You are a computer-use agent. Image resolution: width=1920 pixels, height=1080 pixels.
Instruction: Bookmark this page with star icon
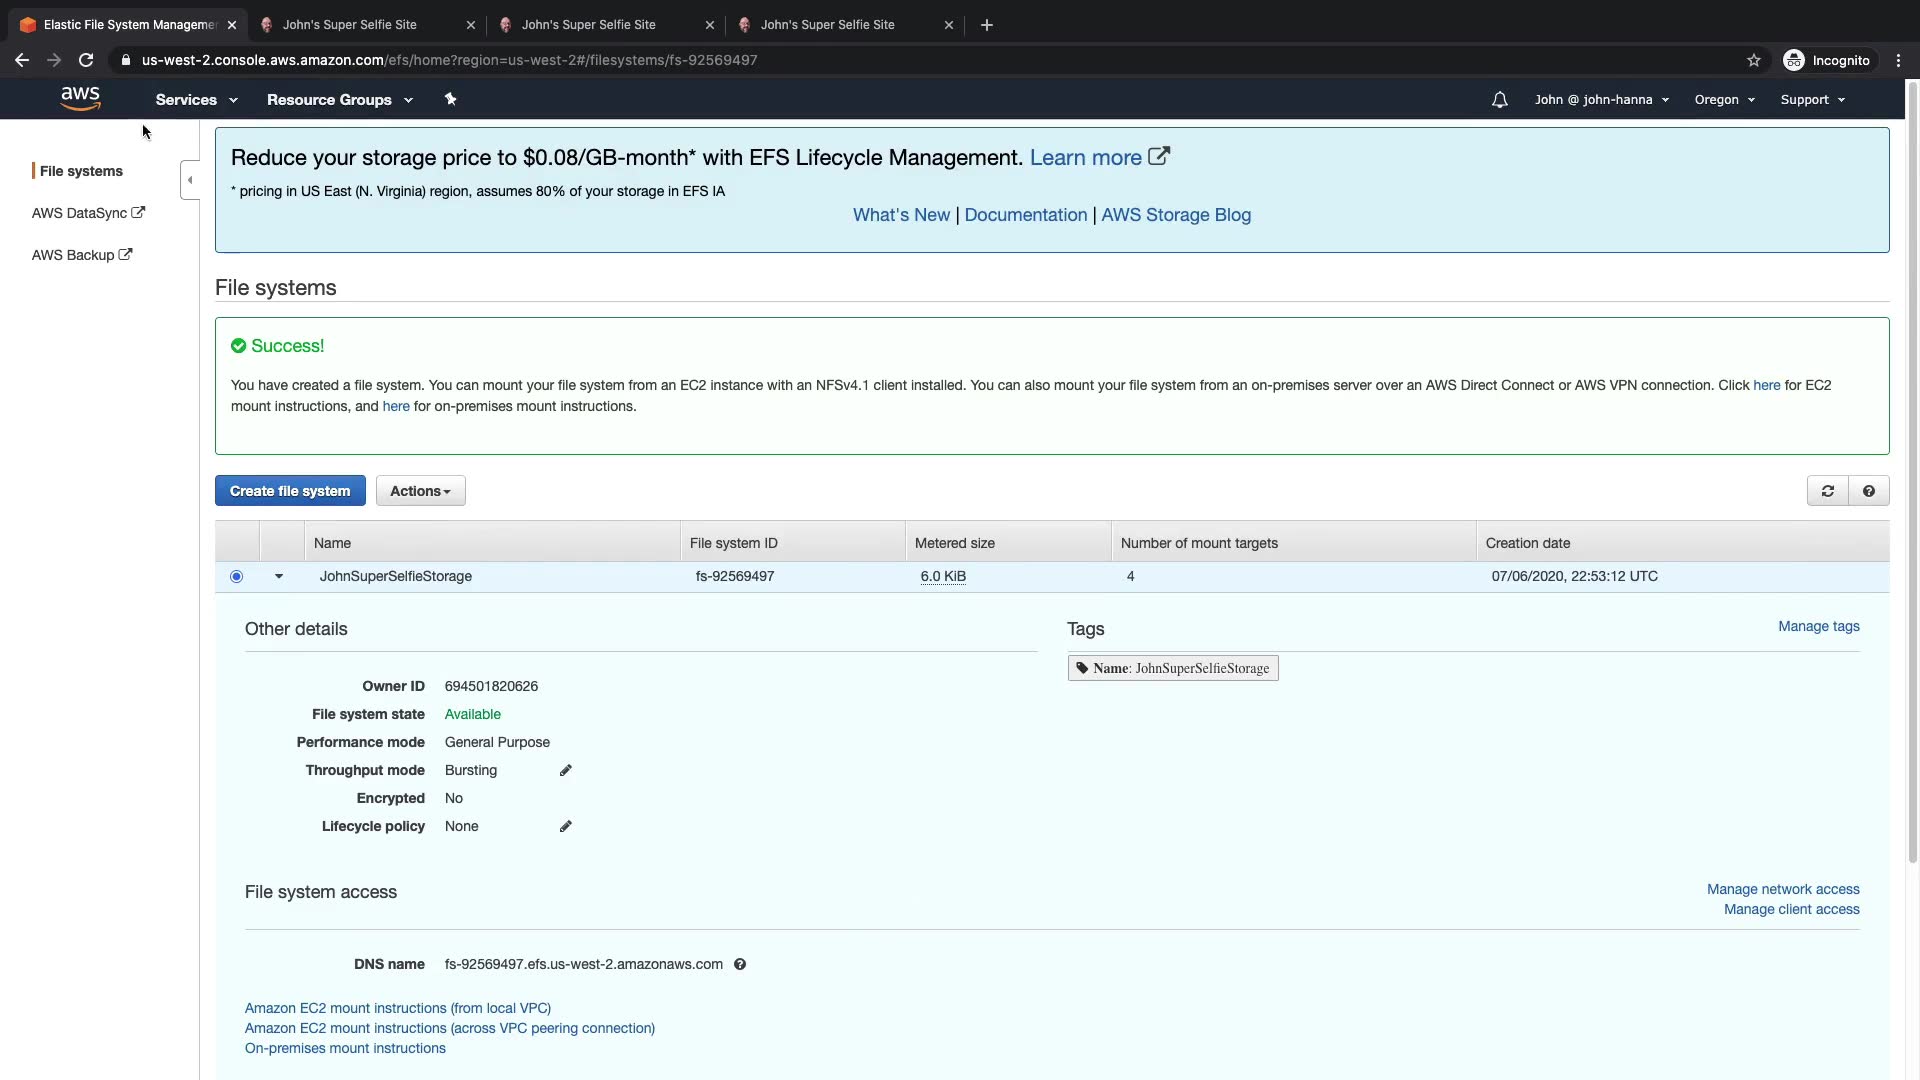[1753, 60]
